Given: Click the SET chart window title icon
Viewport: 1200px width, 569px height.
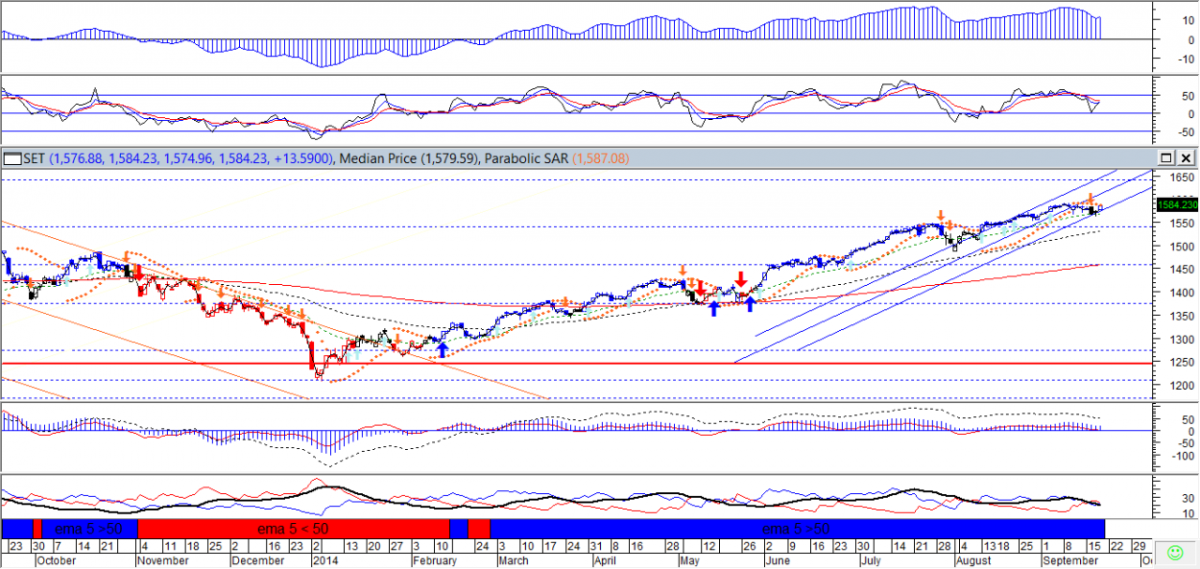Looking at the screenshot, I should [12, 158].
